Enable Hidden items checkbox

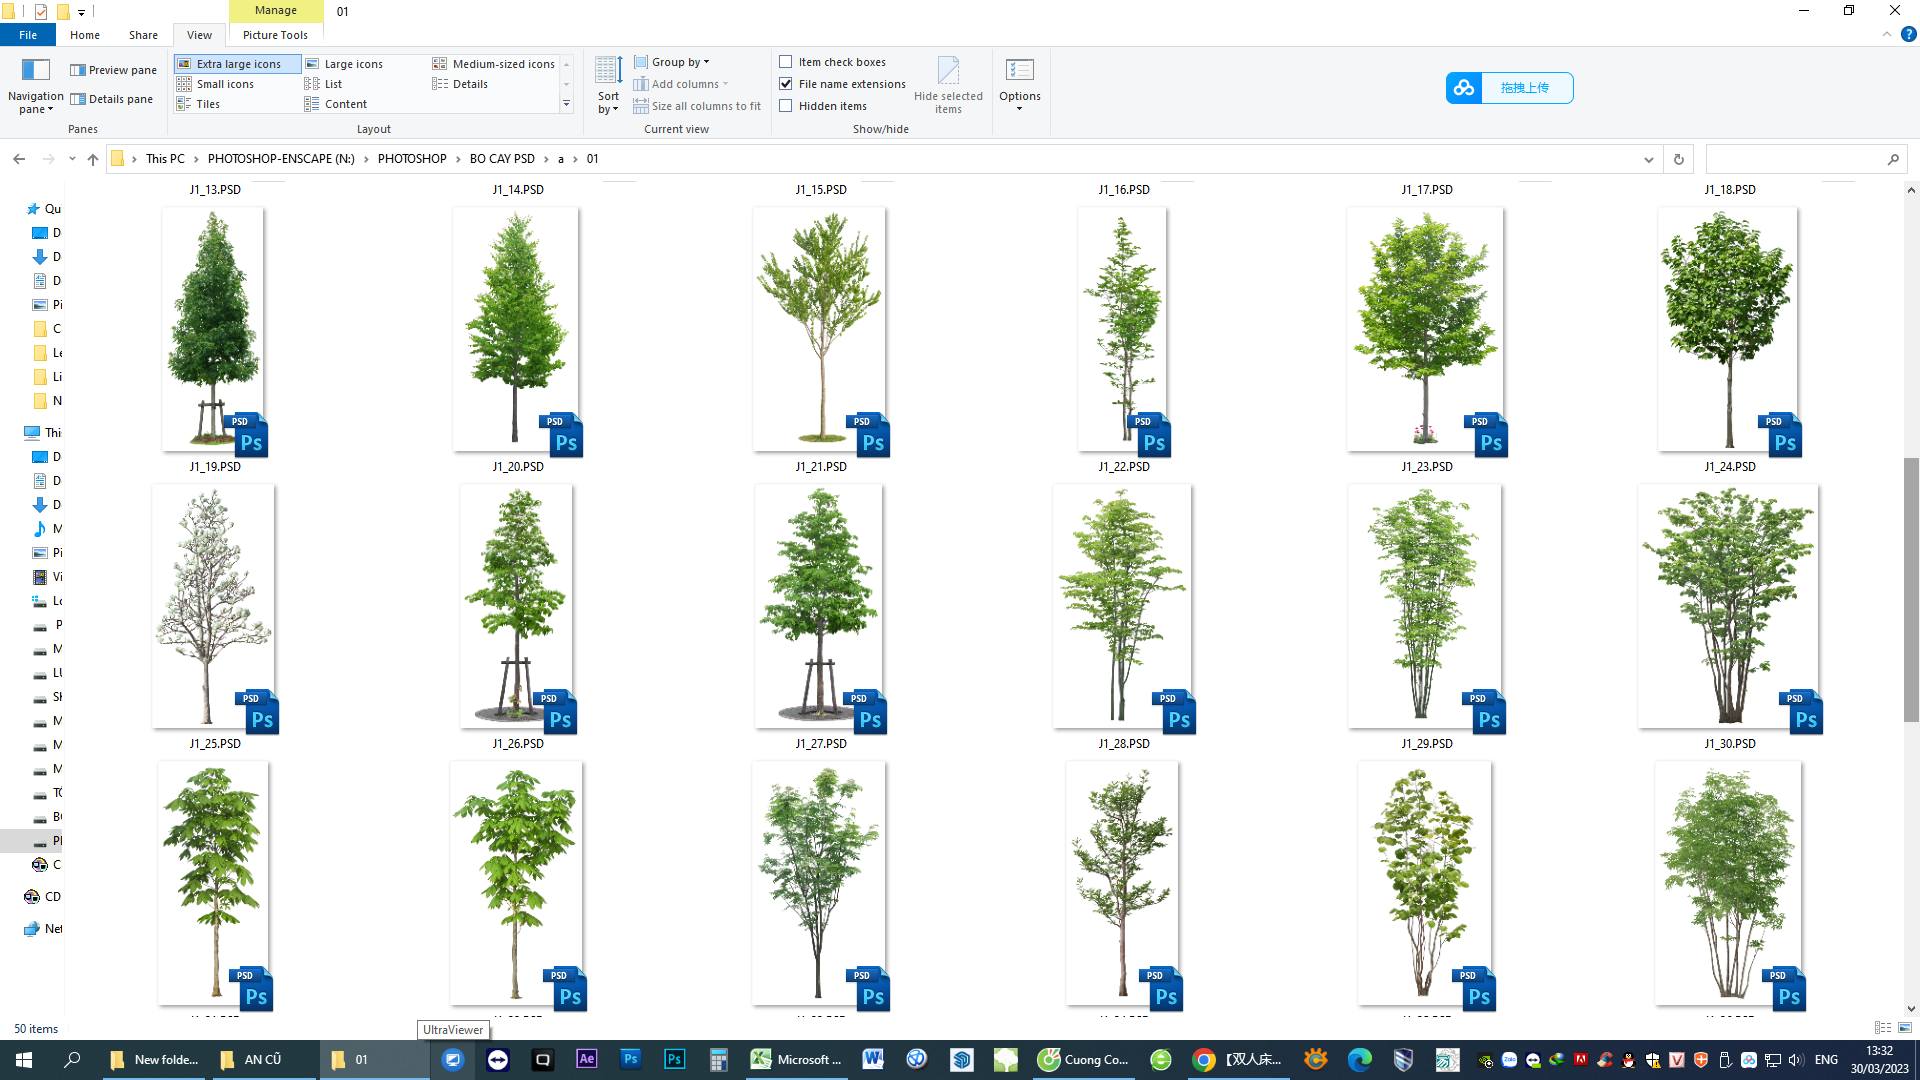786,106
